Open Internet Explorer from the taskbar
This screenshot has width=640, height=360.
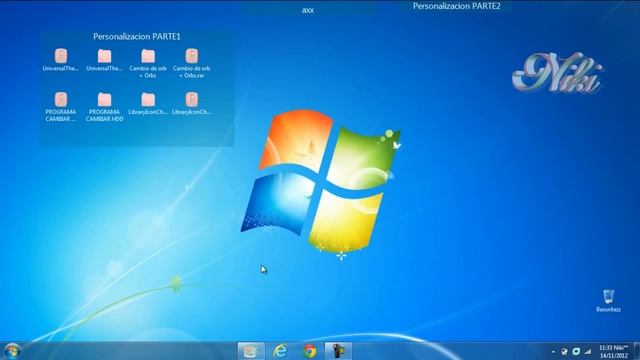point(280,351)
